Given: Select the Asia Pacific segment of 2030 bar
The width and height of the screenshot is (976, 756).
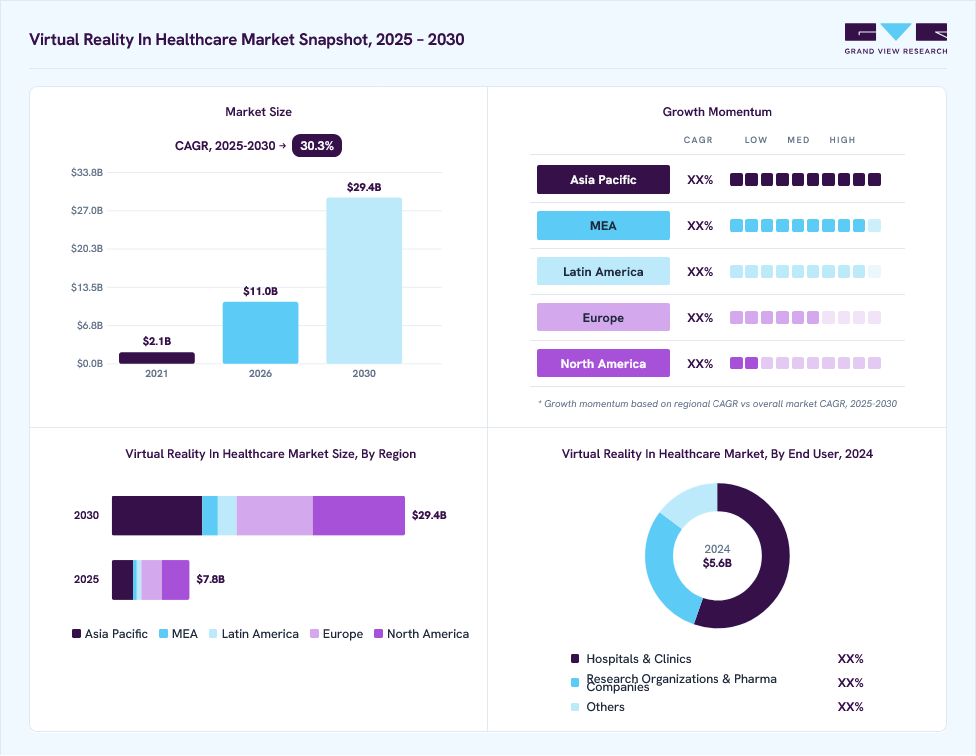Looking at the screenshot, I should point(157,516).
